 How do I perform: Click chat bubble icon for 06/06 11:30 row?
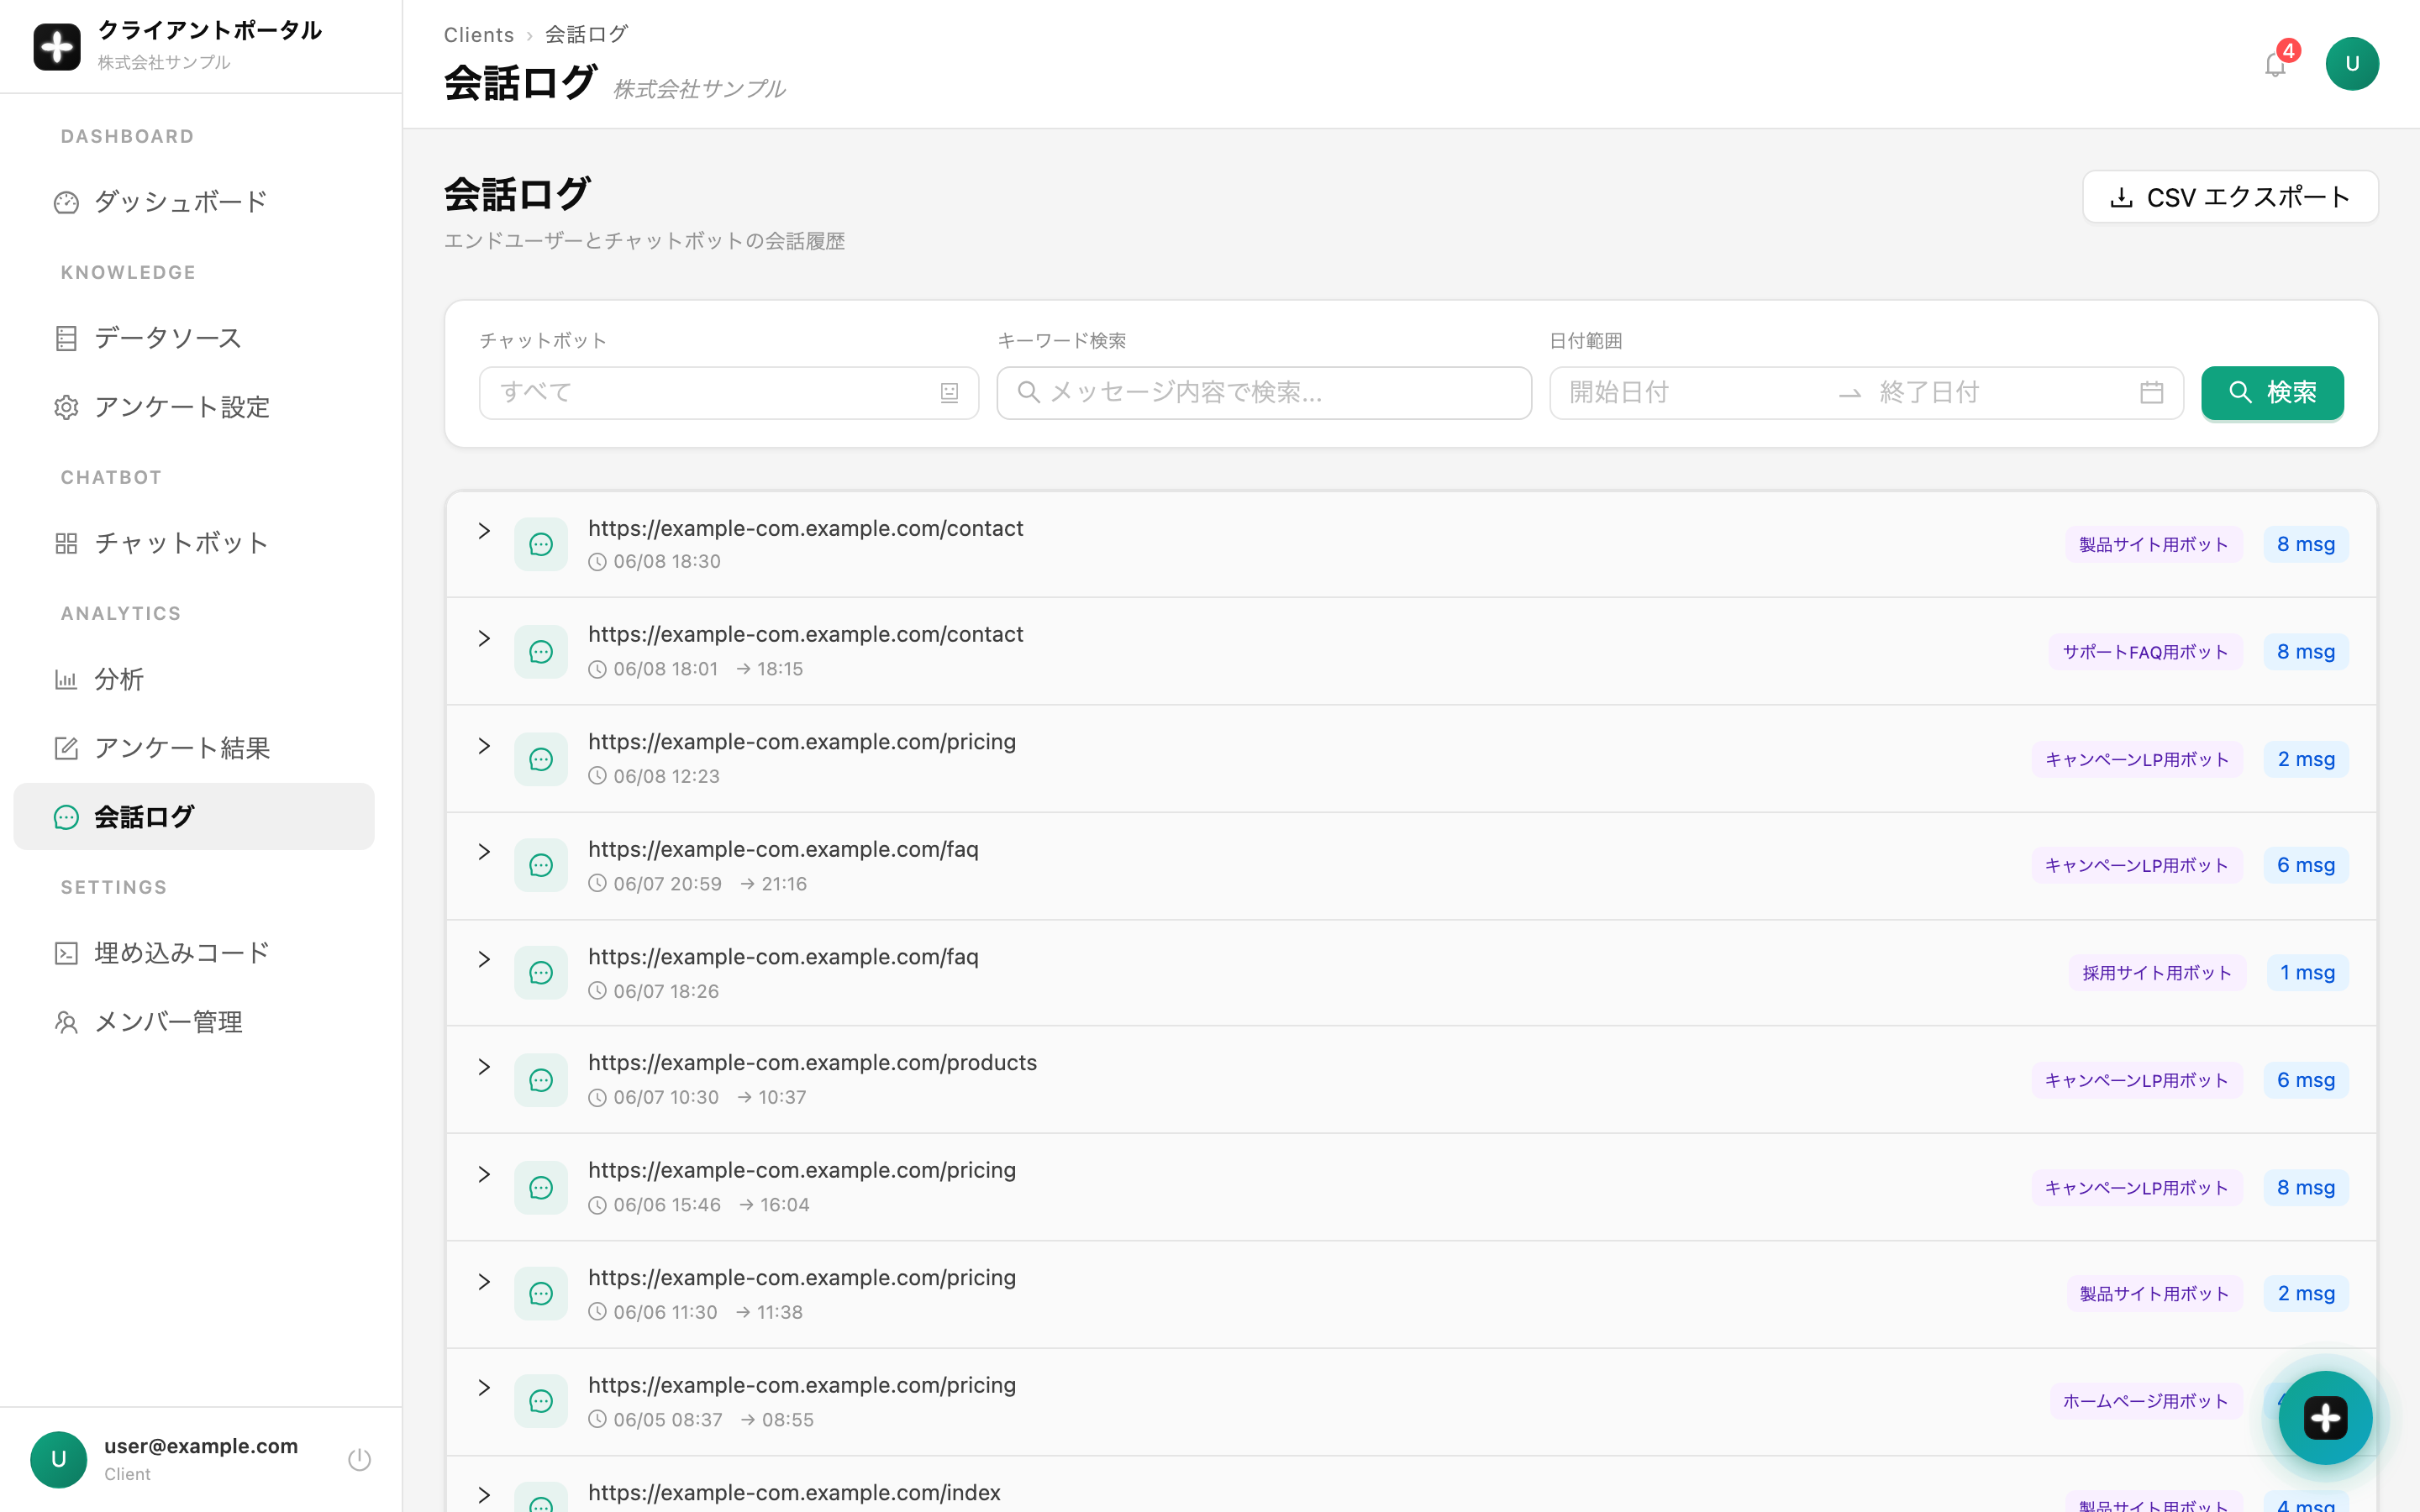[541, 1294]
